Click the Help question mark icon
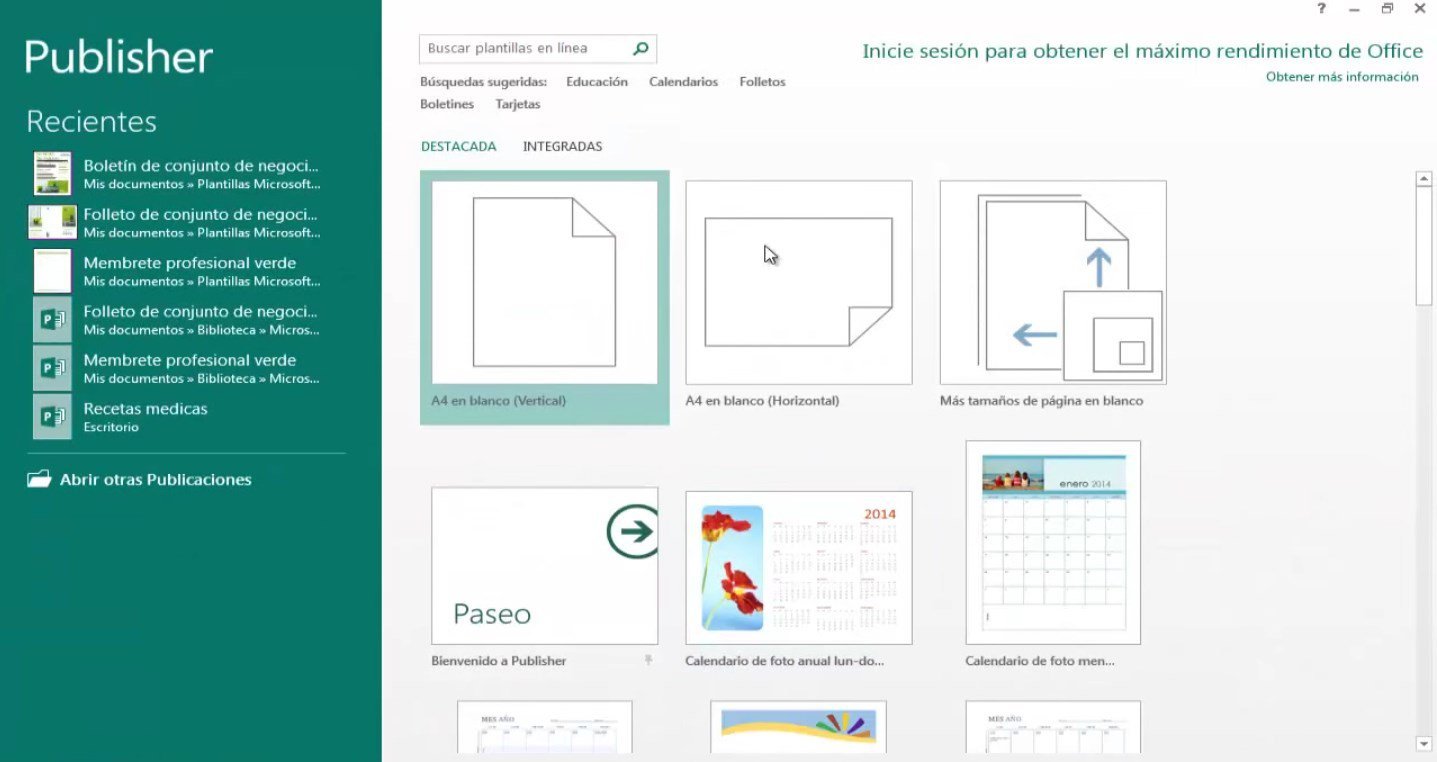 [x=1321, y=9]
